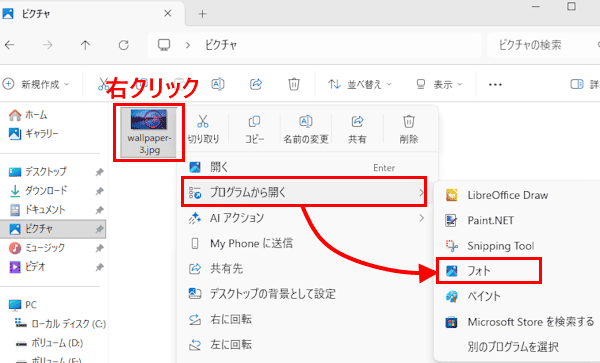Click the Delete icon in context menu

click(x=409, y=122)
